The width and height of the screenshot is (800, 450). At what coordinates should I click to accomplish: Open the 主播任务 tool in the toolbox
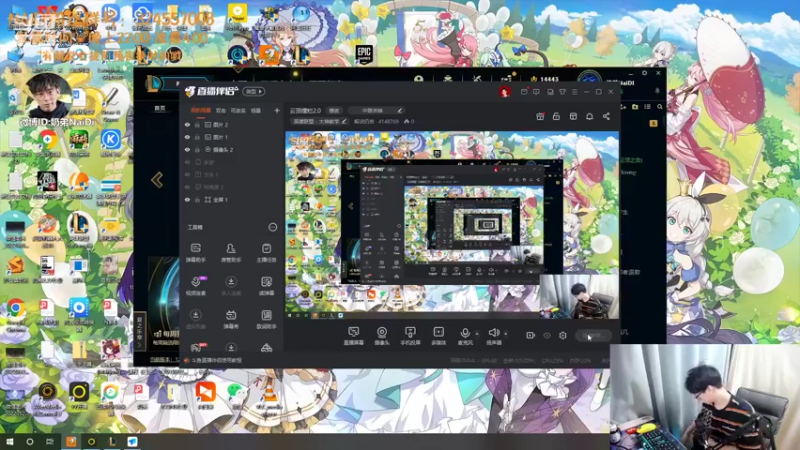point(266,253)
